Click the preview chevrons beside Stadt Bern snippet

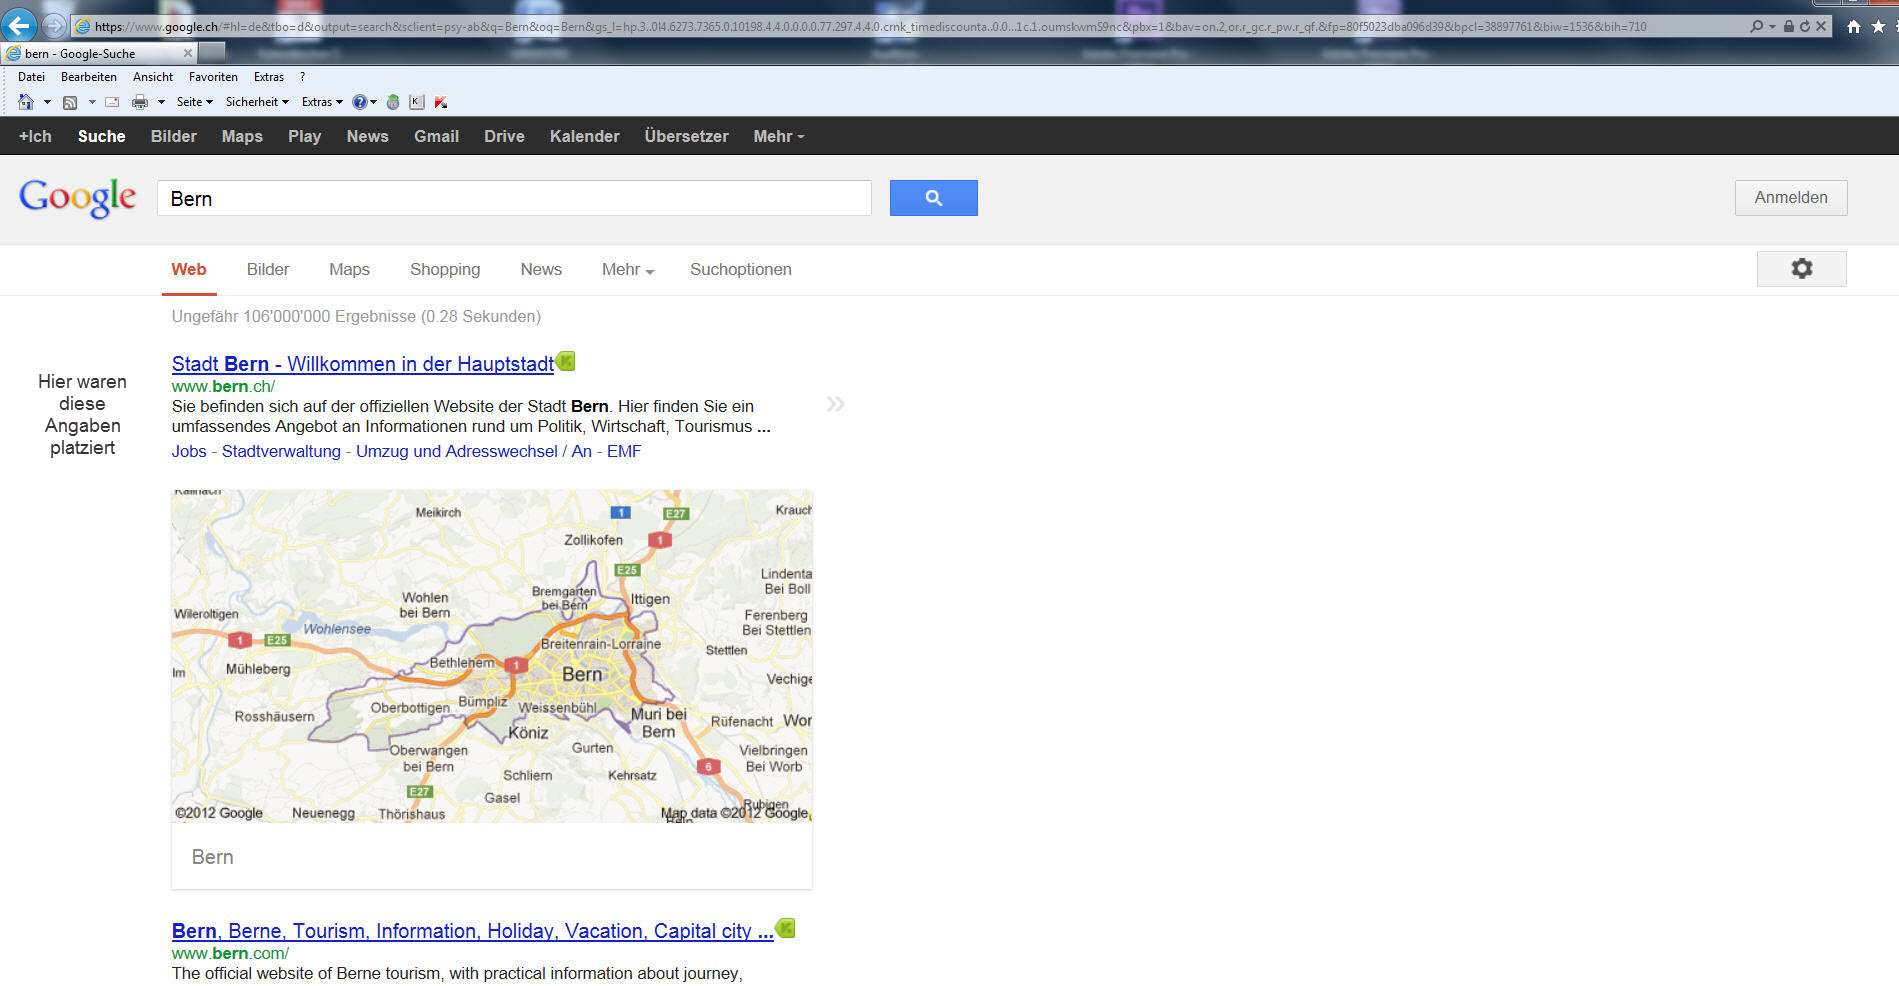click(835, 404)
